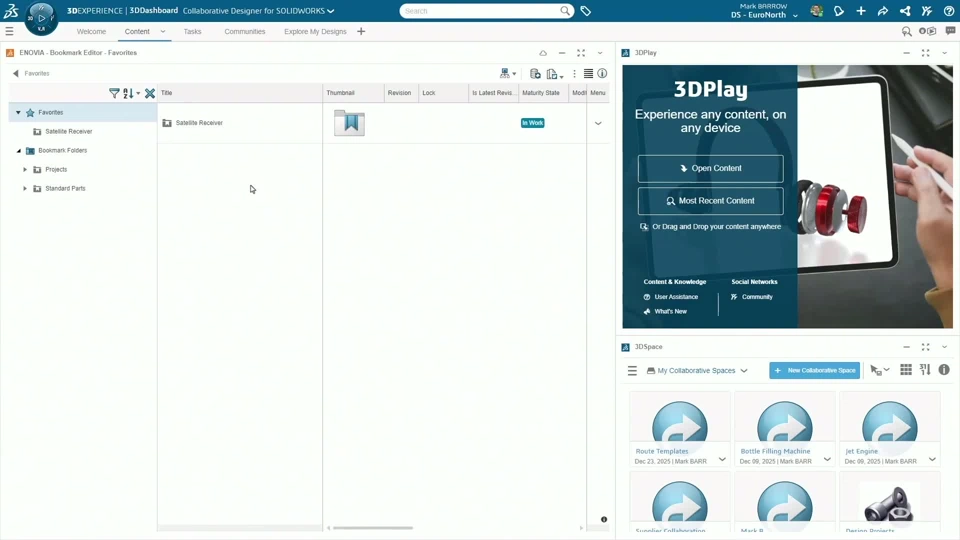The width and height of the screenshot is (960, 540).
Task: Click the clear X icon in bookmark tree toolbar
Action: (149, 93)
